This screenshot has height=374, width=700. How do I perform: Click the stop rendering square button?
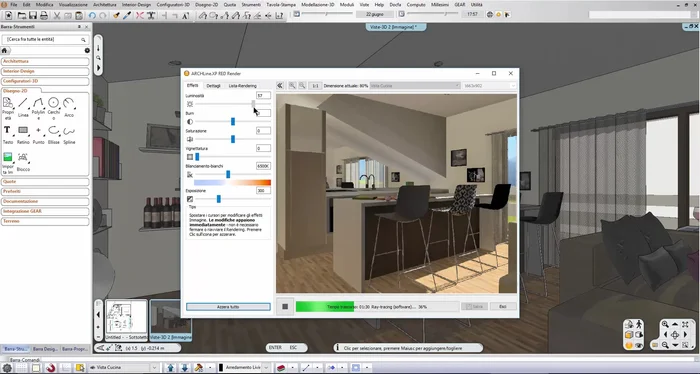[285, 307]
